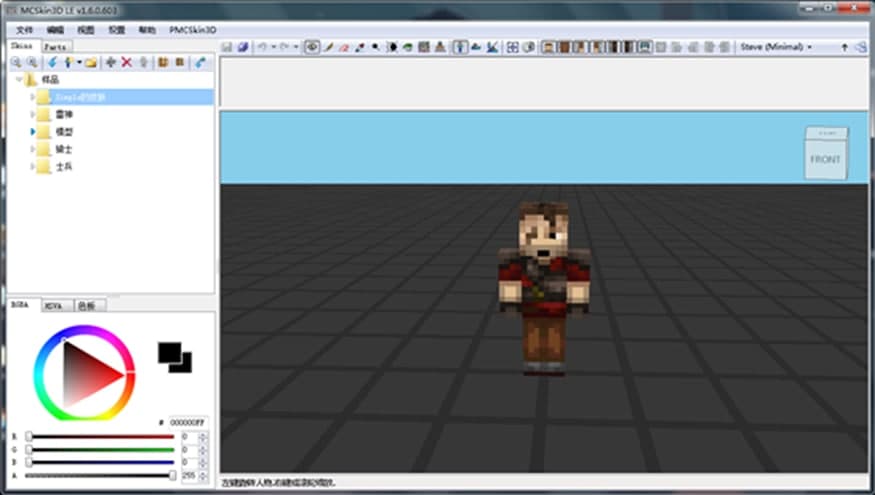Open the new skin dropdown arrow

79,63
